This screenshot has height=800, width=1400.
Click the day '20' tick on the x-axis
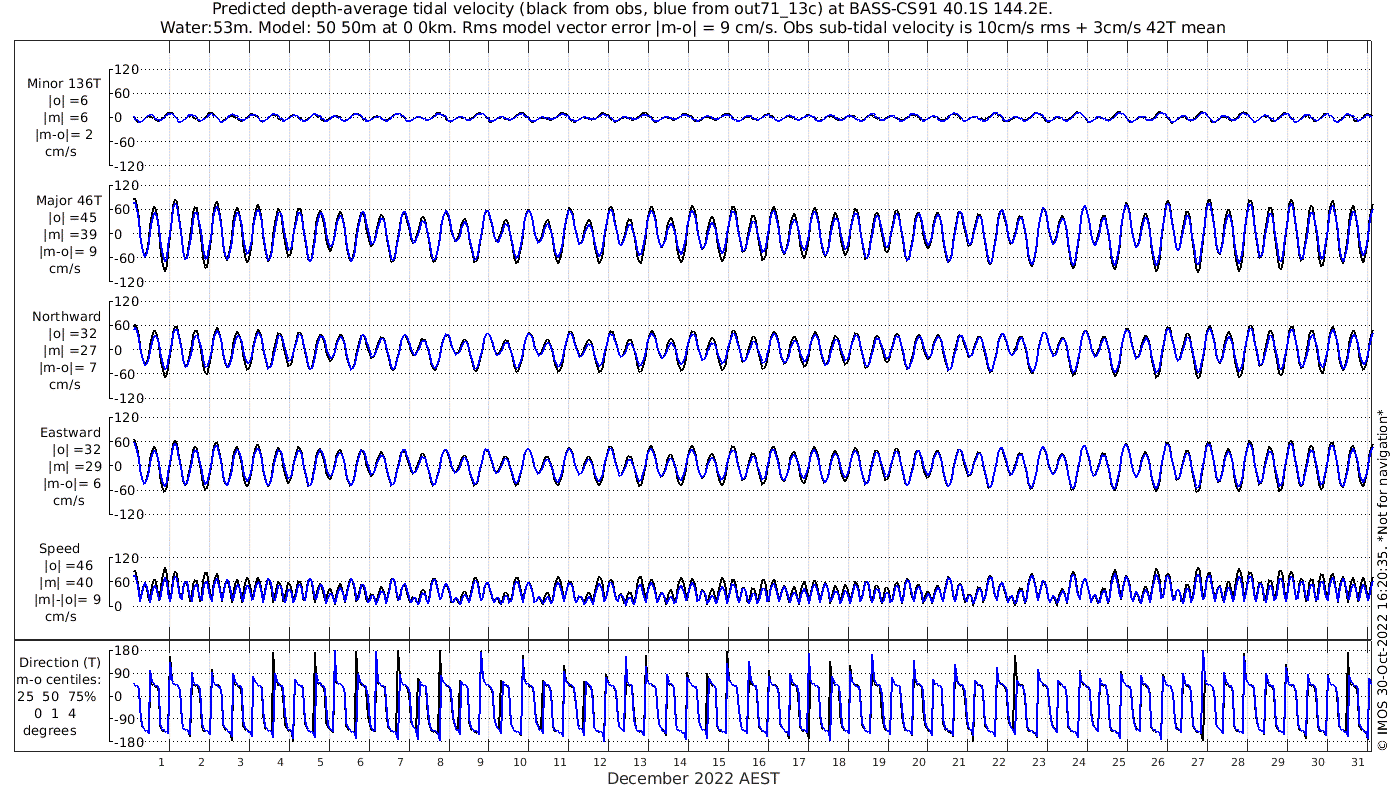(919, 762)
